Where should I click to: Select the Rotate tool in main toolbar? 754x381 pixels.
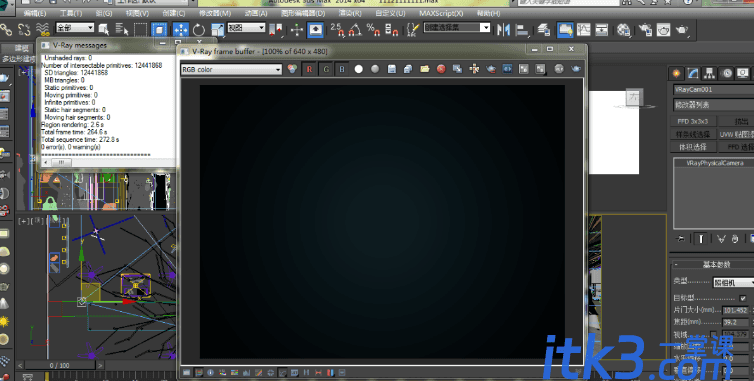[x=199, y=30]
